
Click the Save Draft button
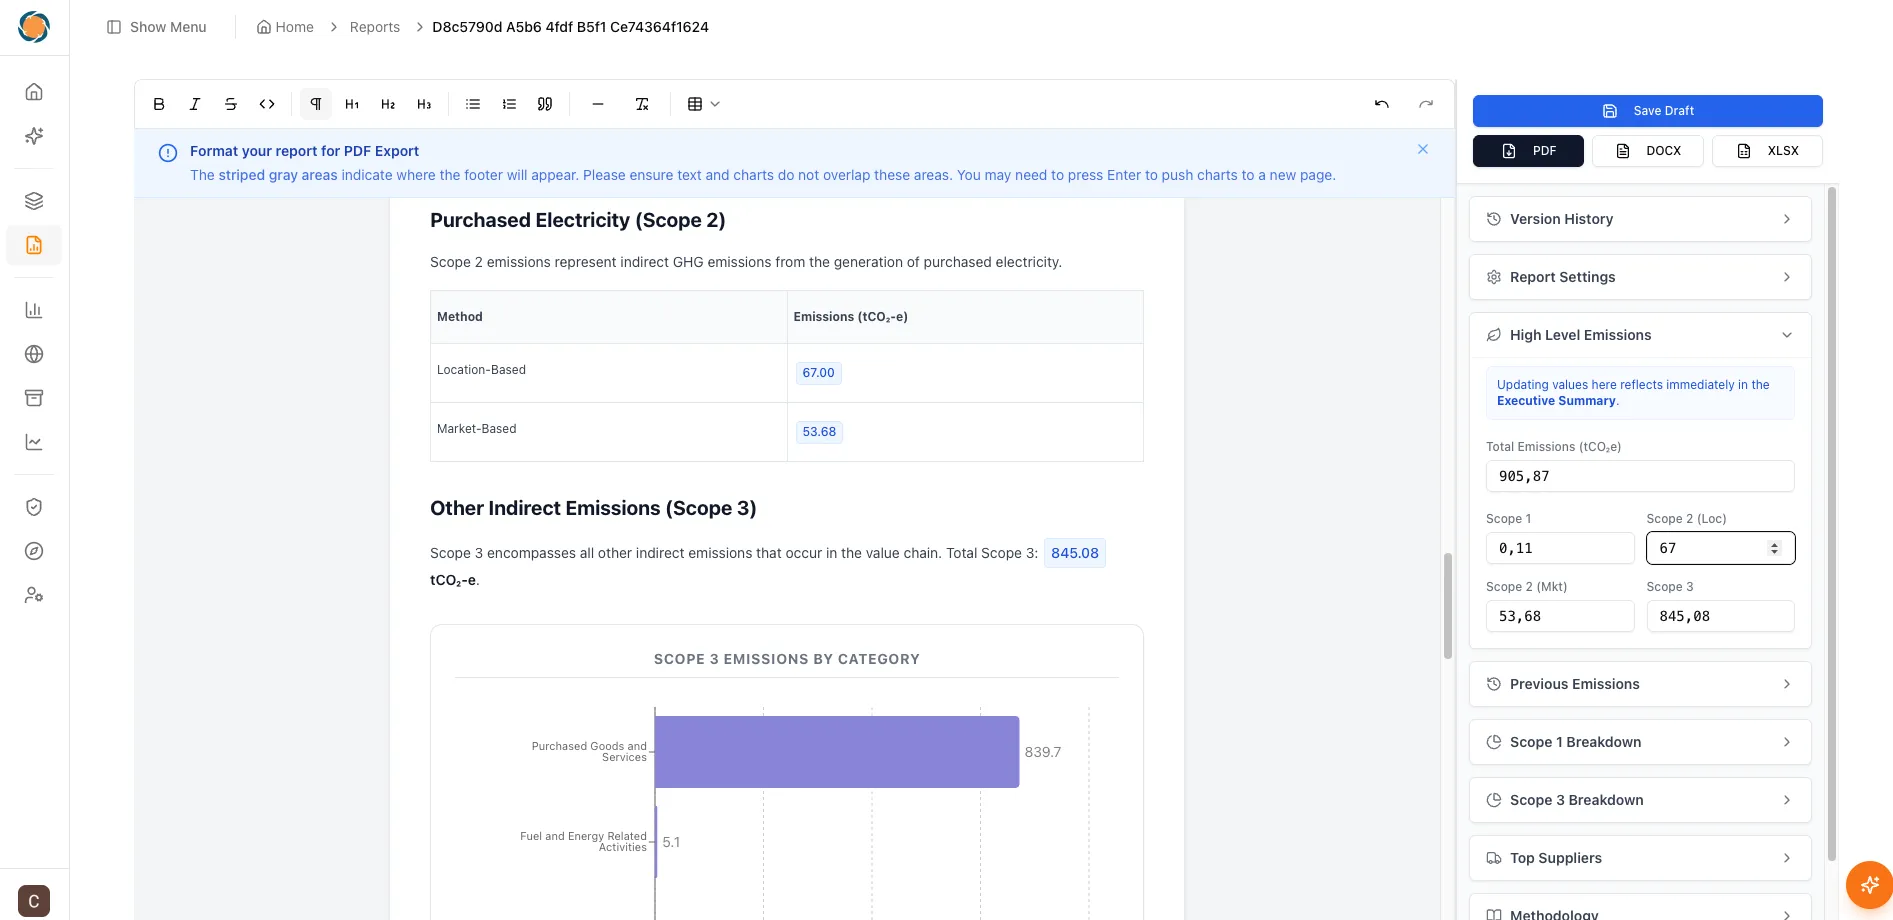coord(1647,110)
